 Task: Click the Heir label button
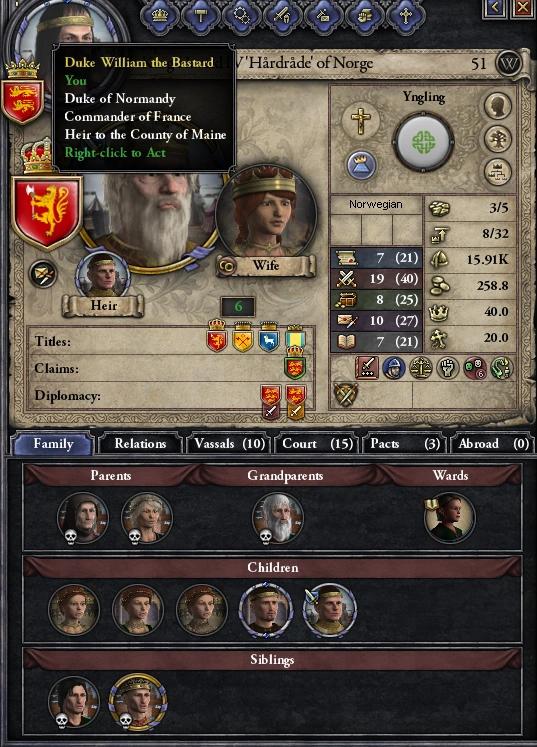(x=103, y=305)
